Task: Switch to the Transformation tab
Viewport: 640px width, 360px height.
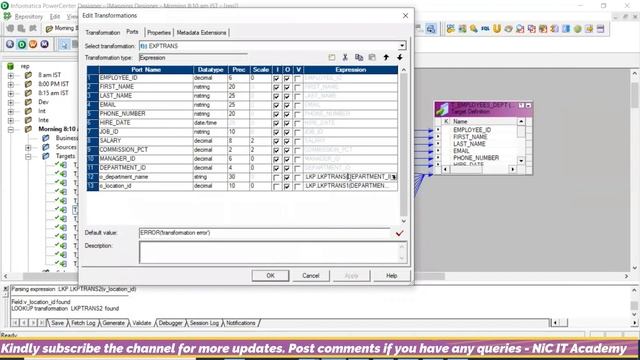Action: (x=102, y=33)
